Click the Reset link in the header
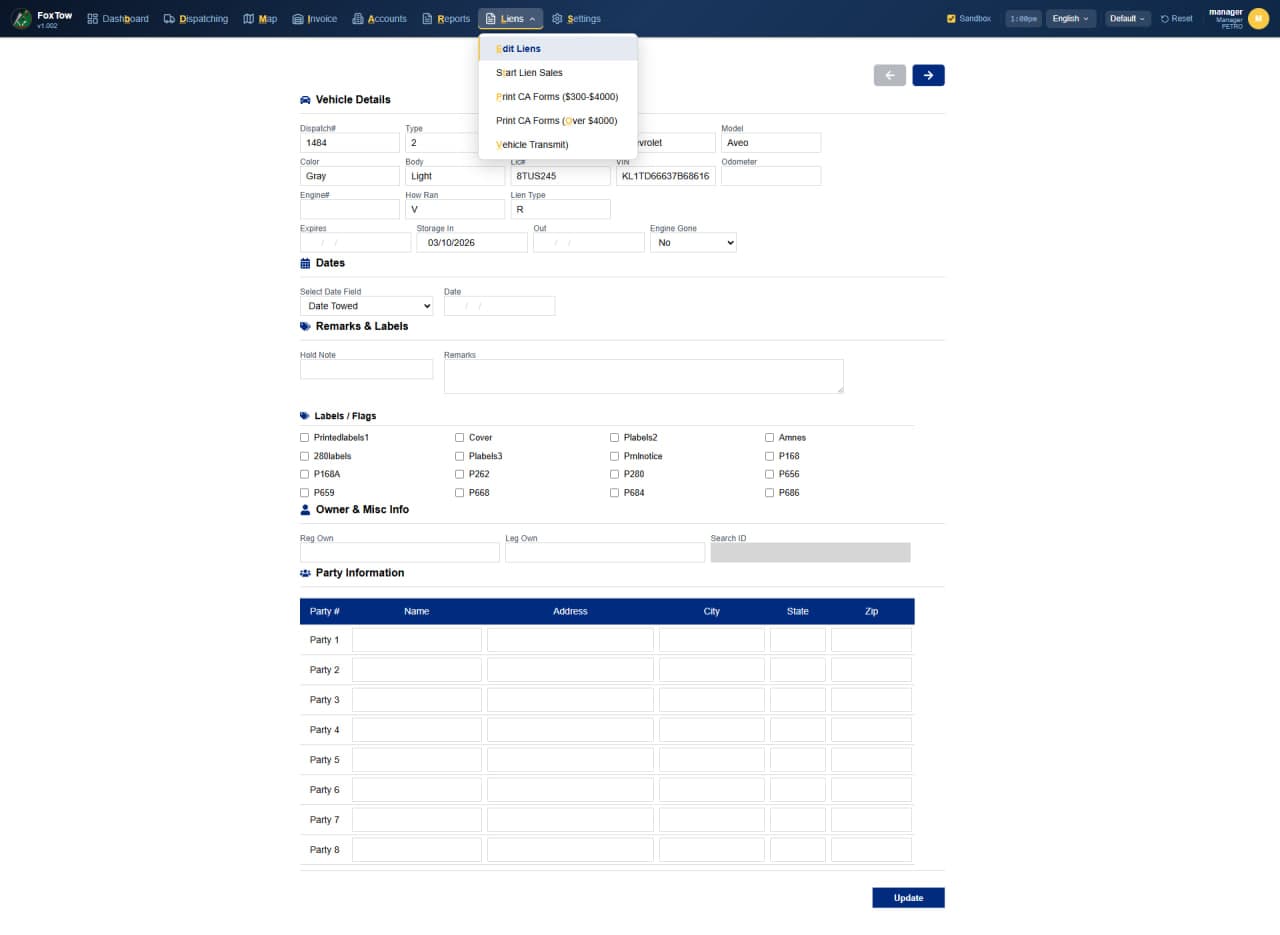This screenshot has height=935, width=1280. (x=1176, y=18)
